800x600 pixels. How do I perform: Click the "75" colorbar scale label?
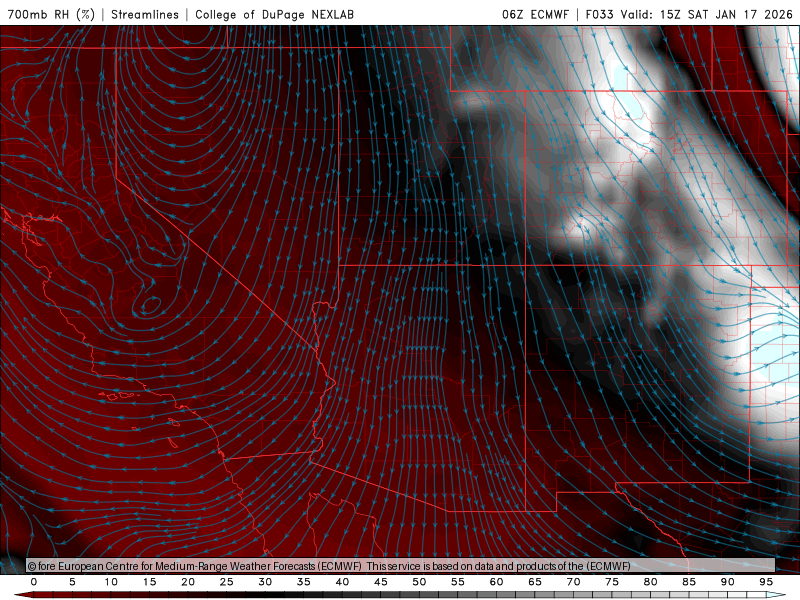click(612, 582)
